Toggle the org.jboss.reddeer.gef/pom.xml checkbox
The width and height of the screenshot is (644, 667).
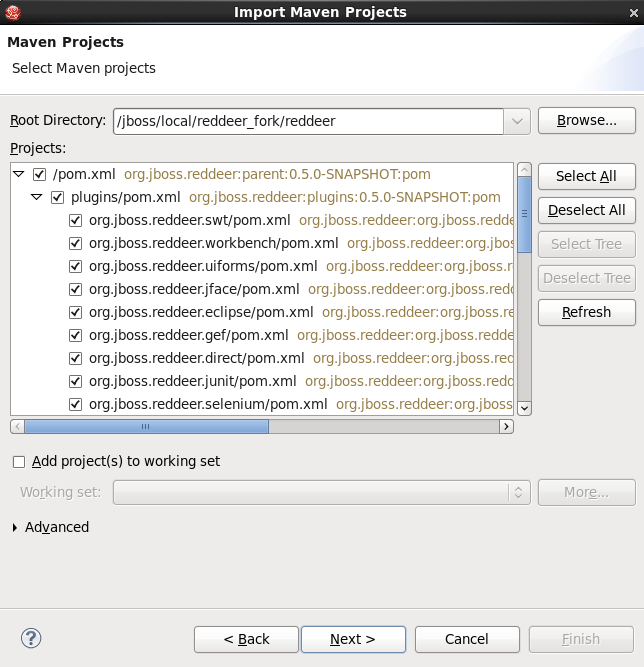(x=75, y=335)
